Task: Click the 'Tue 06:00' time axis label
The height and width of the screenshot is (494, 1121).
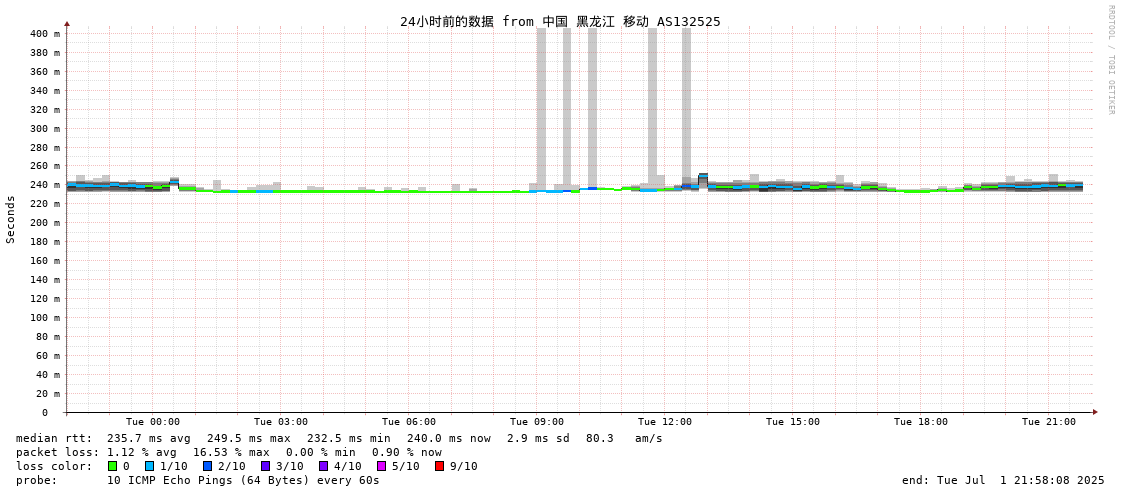Action: pos(409,422)
